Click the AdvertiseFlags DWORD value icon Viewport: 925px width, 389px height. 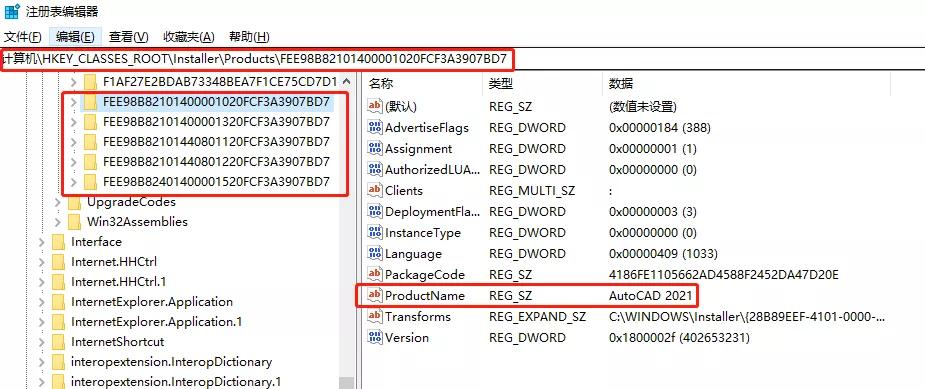[x=375, y=128]
